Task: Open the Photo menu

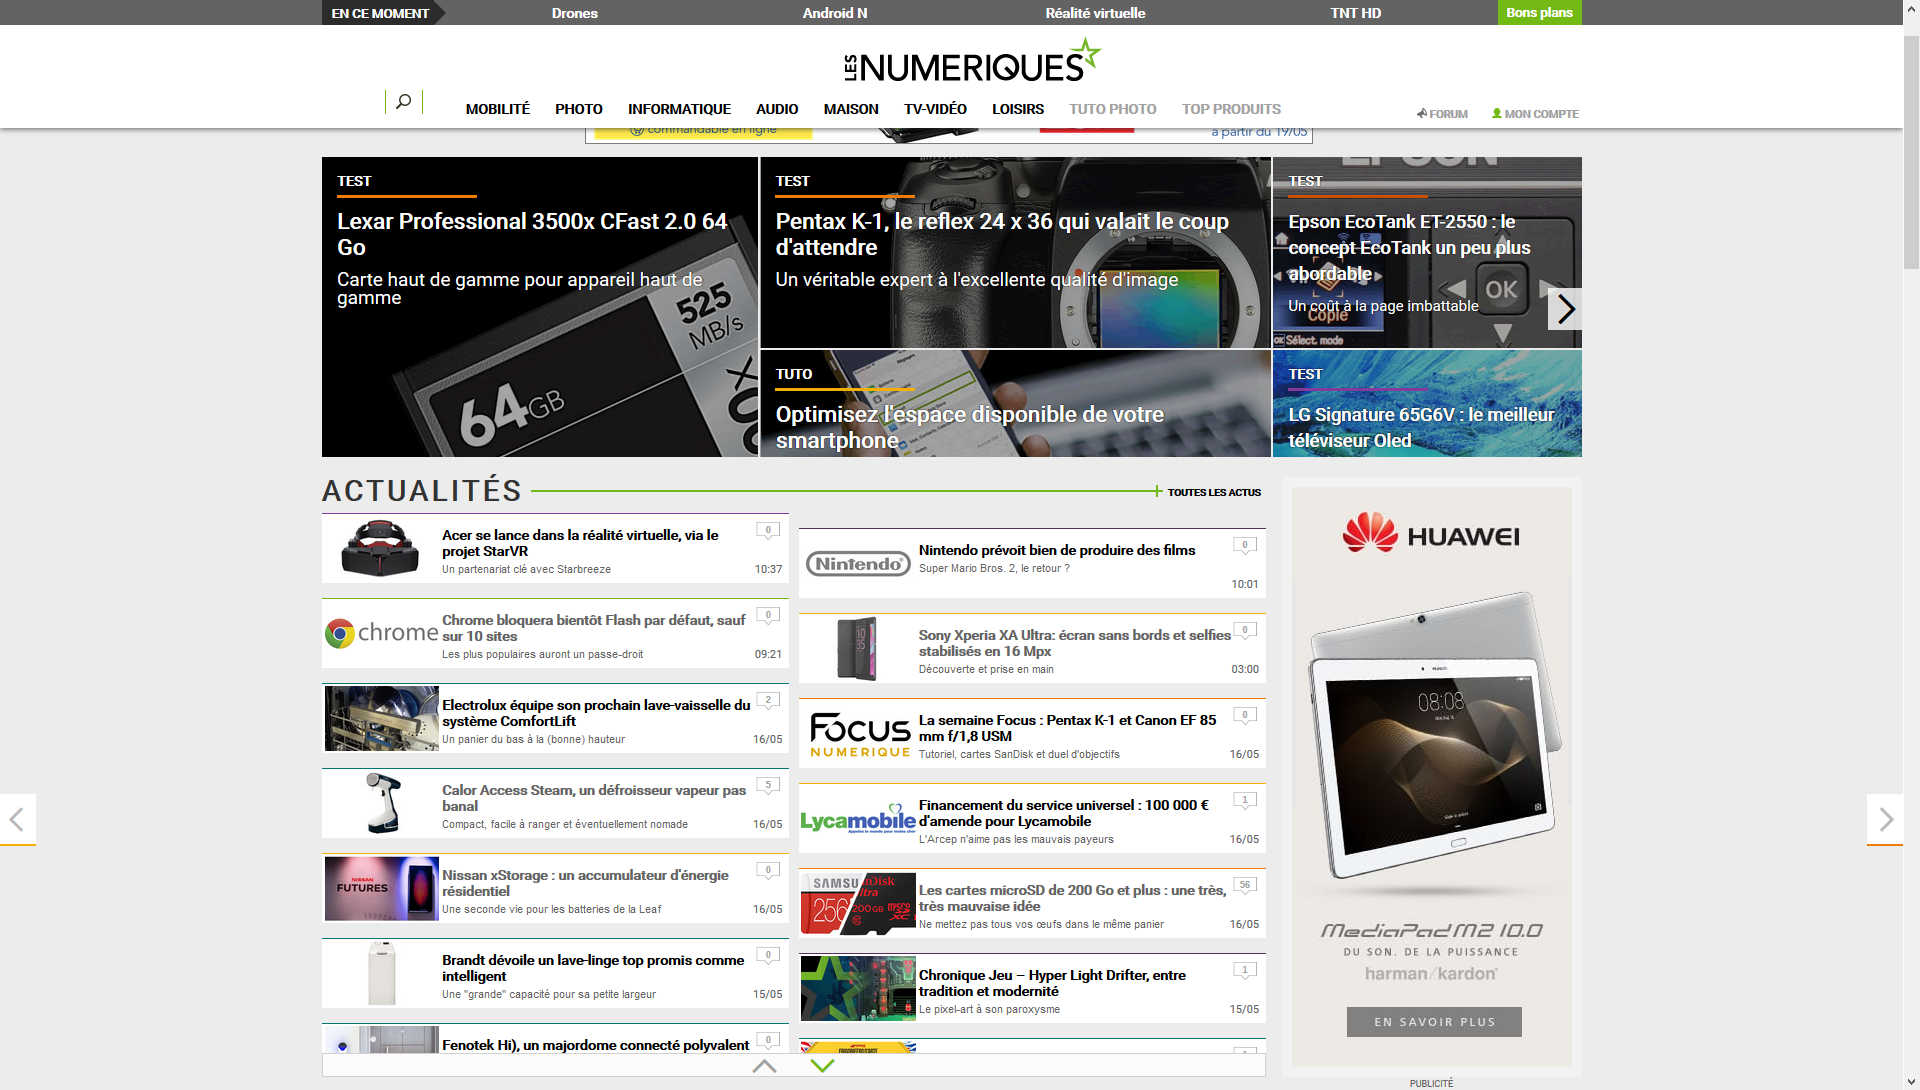Action: tap(579, 109)
